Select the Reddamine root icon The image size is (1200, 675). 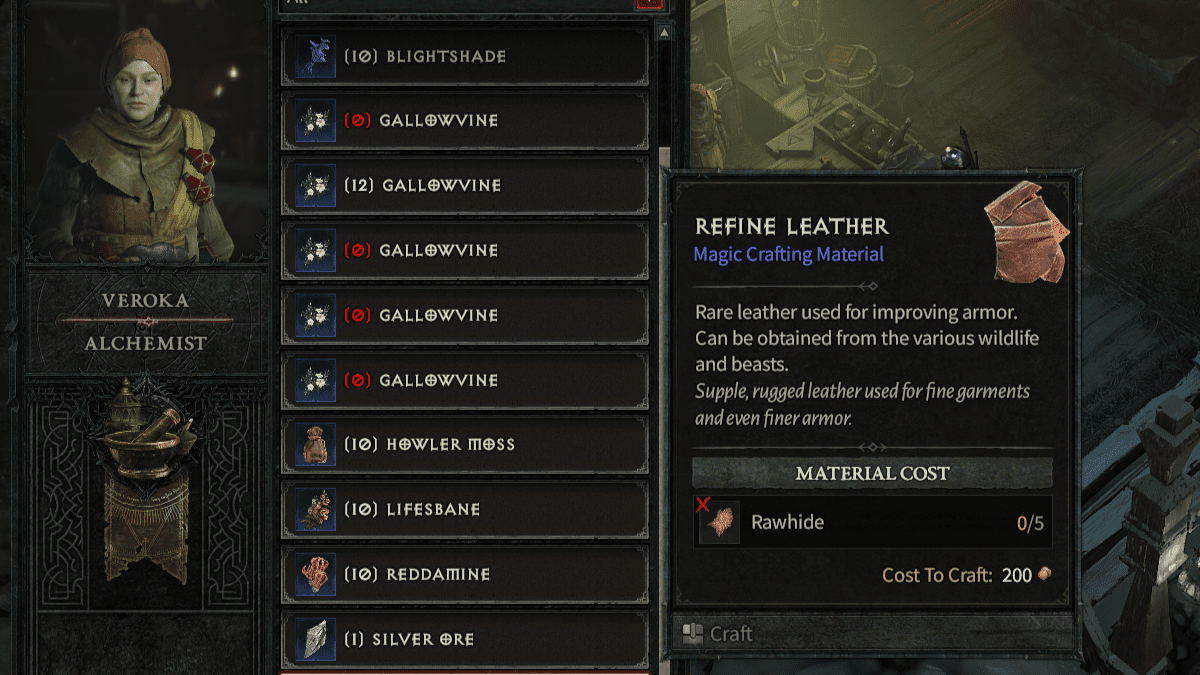pos(316,574)
